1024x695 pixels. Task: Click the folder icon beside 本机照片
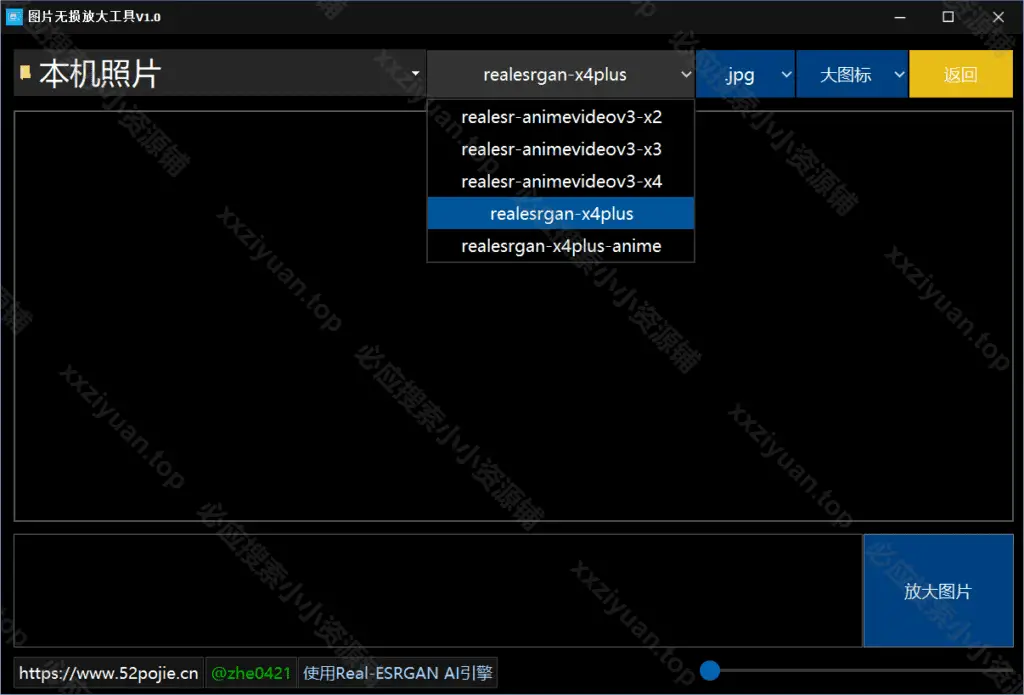pos(25,73)
